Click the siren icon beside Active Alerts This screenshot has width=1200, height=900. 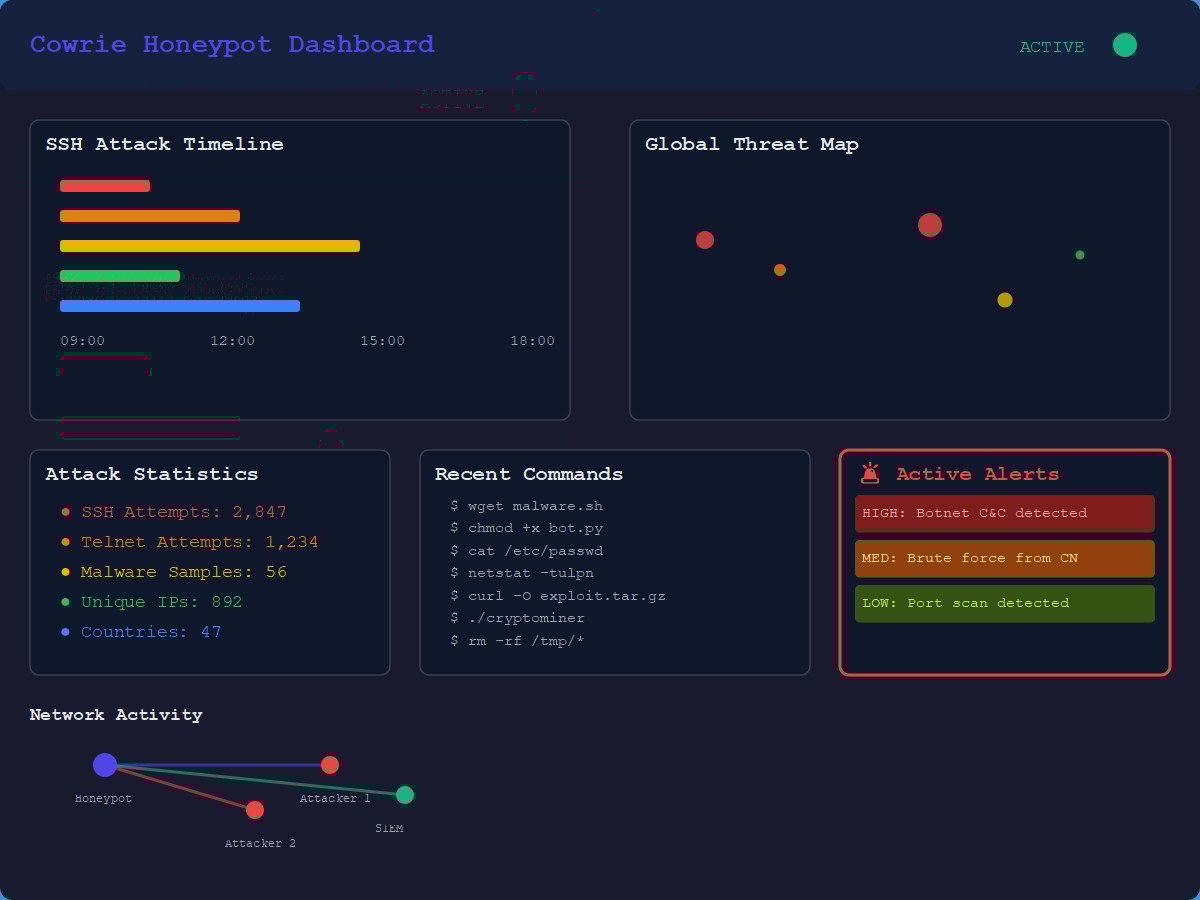pos(870,473)
